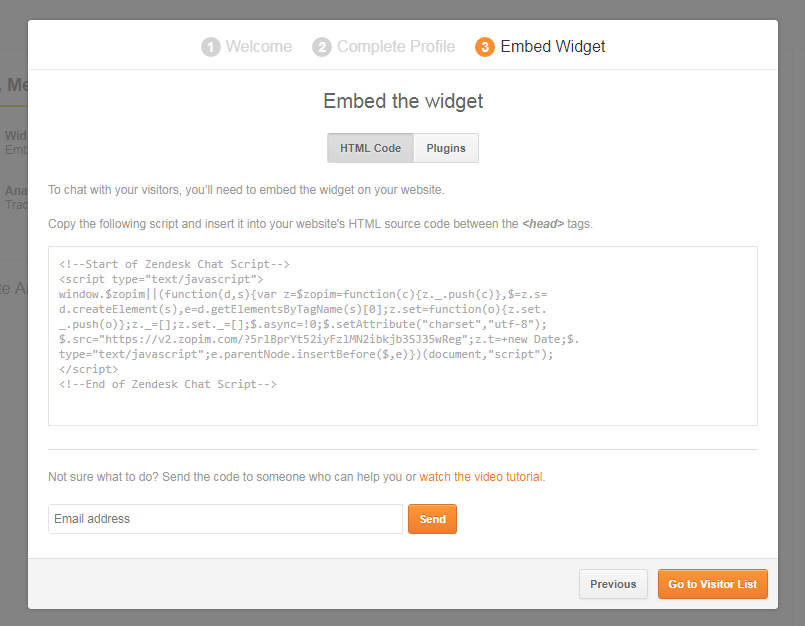Select the Complete Profile step indicator circle

coord(322,46)
